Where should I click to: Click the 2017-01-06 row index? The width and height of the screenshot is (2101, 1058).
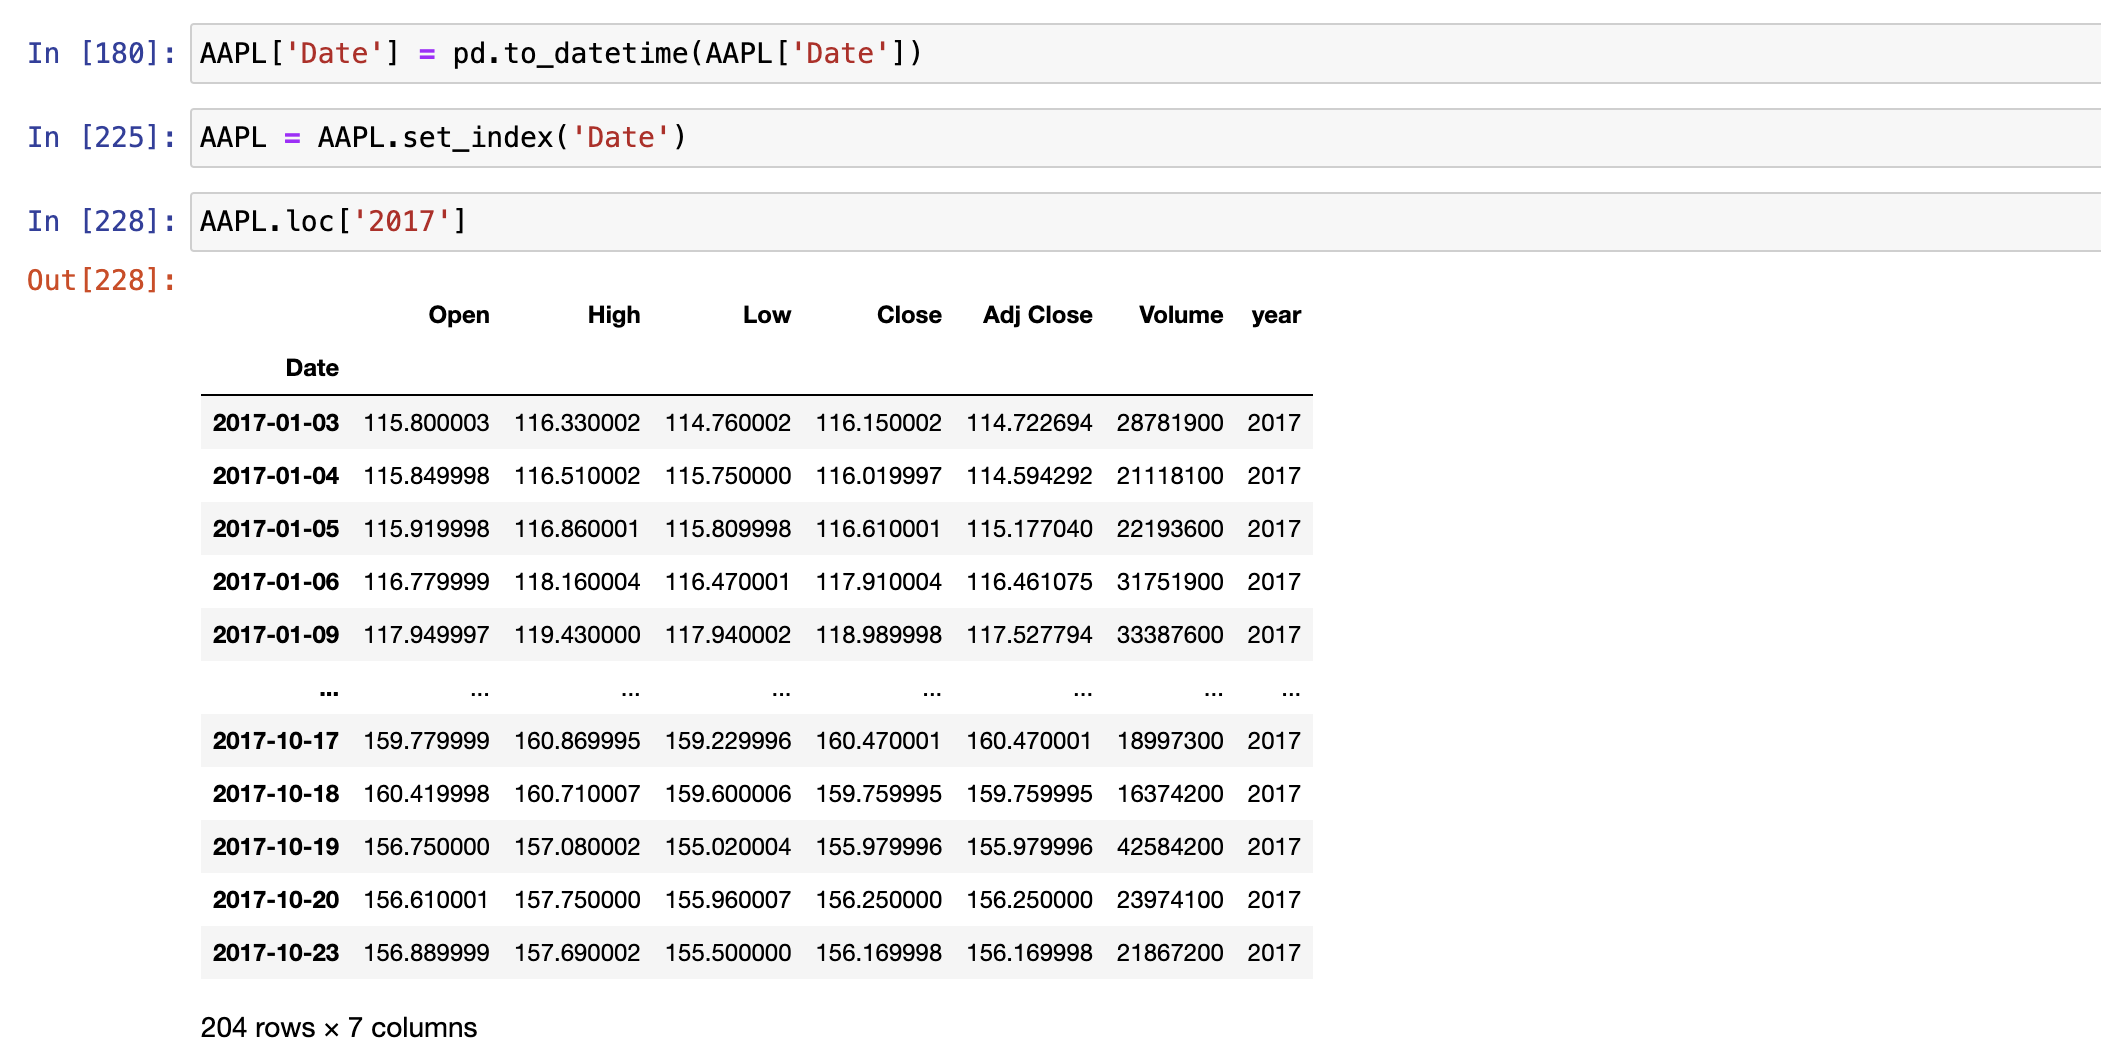point(276,582)
